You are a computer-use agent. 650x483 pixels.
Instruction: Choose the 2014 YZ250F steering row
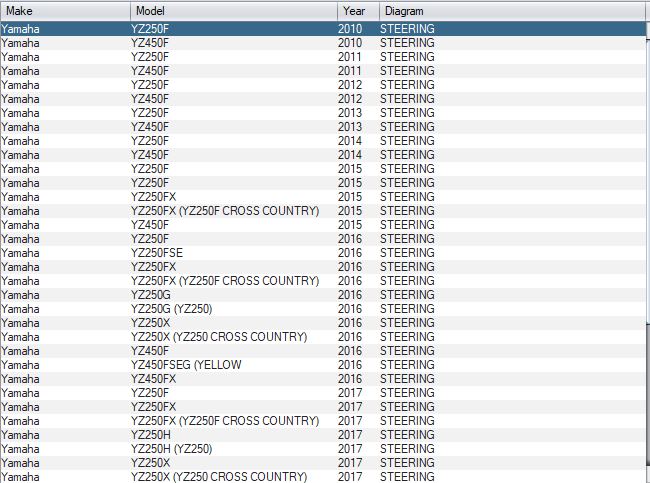(x=323, y=141)
